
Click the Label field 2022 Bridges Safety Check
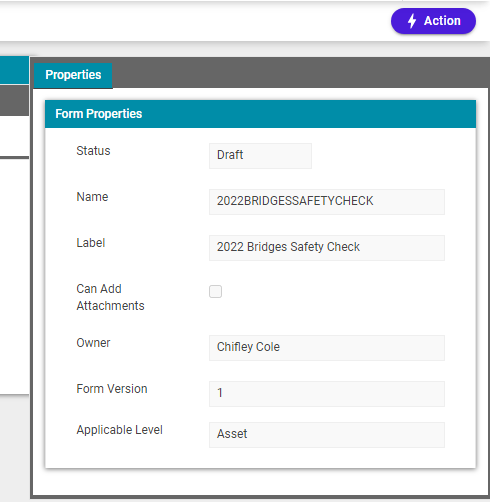click(327, 248)
